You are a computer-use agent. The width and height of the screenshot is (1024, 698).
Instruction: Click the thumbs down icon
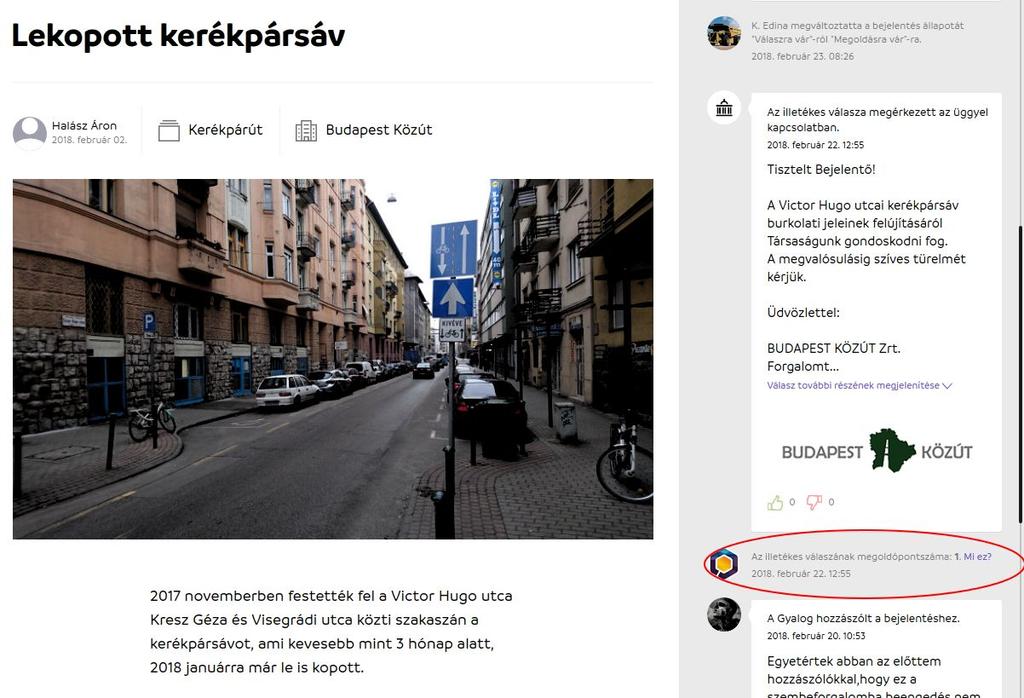(814, 502)
